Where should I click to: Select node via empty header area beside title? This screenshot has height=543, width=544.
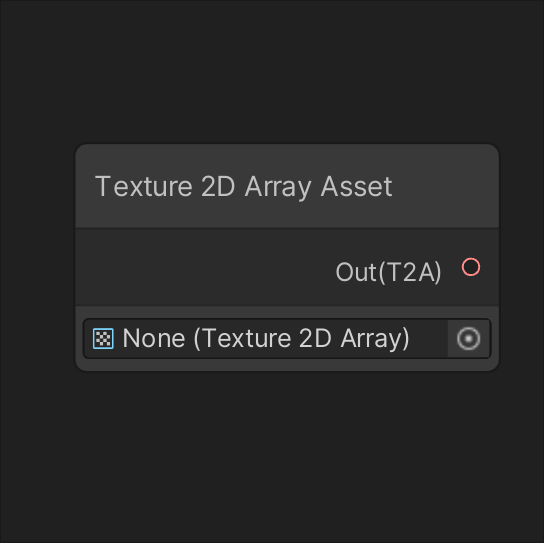(444, 187)
